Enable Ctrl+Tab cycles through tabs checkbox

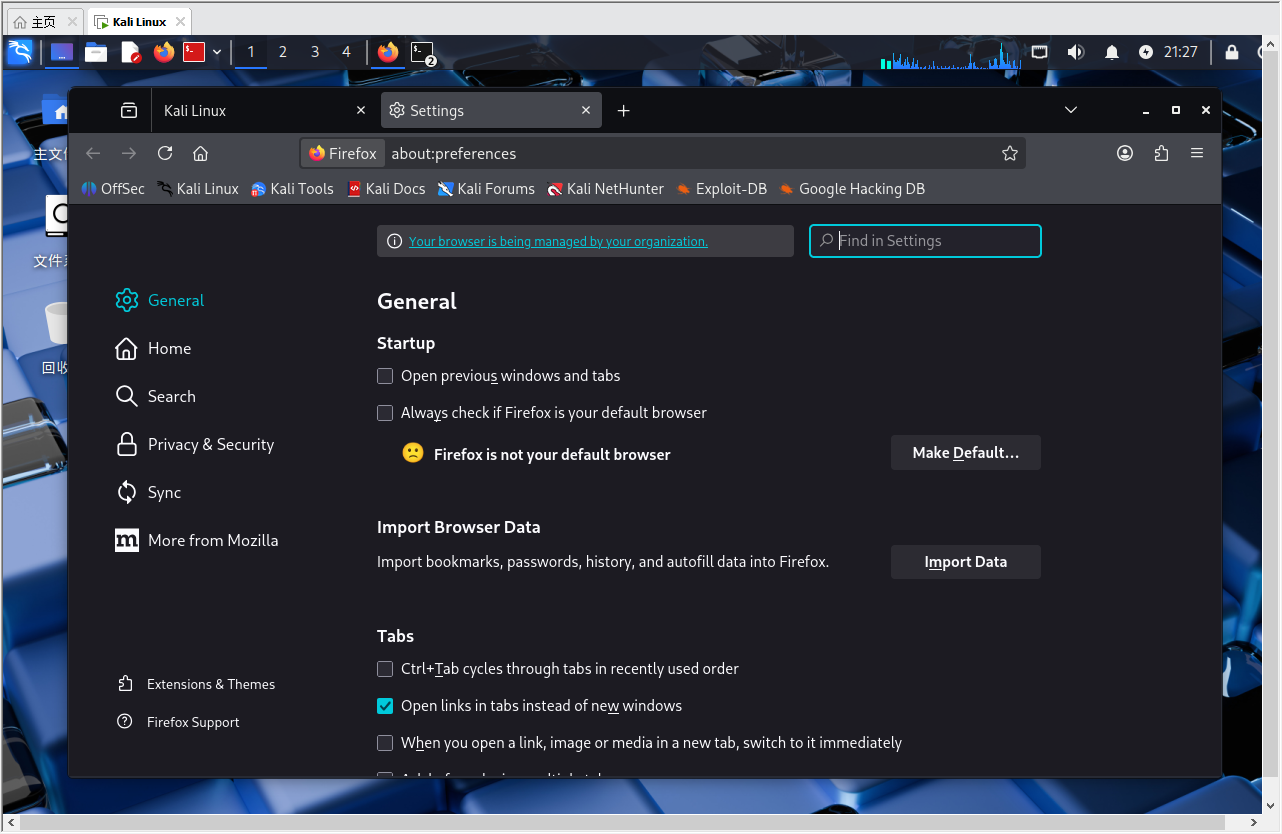click(385, 669)
